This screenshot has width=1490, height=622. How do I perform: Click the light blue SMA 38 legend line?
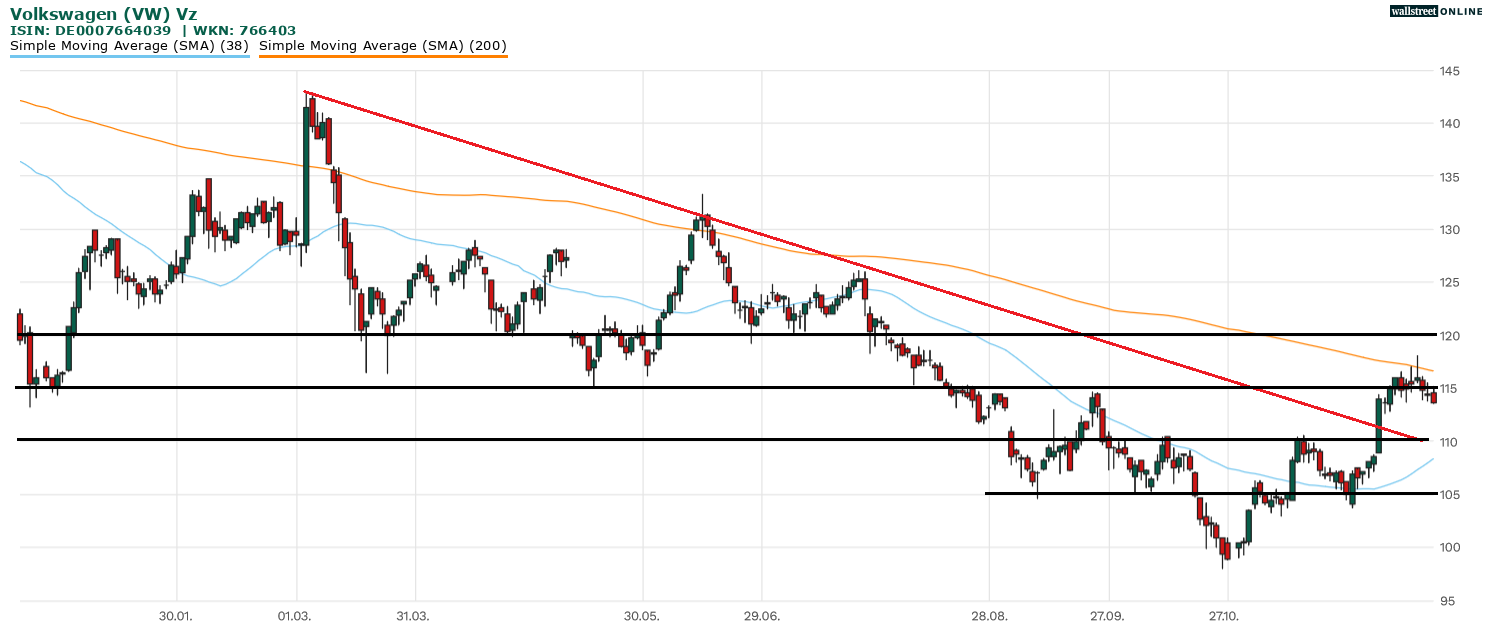click(129, 56)
